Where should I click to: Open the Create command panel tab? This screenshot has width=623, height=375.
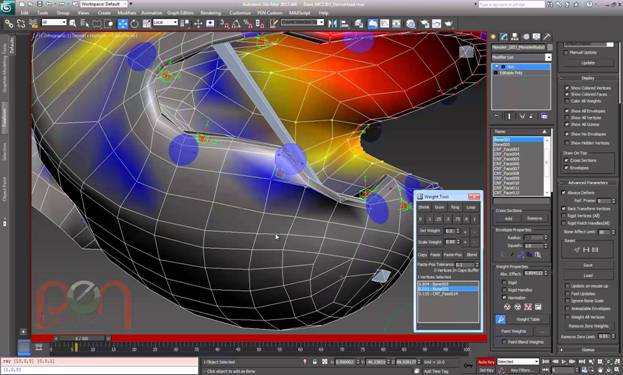pyautogui.click(x=494, y=37)
